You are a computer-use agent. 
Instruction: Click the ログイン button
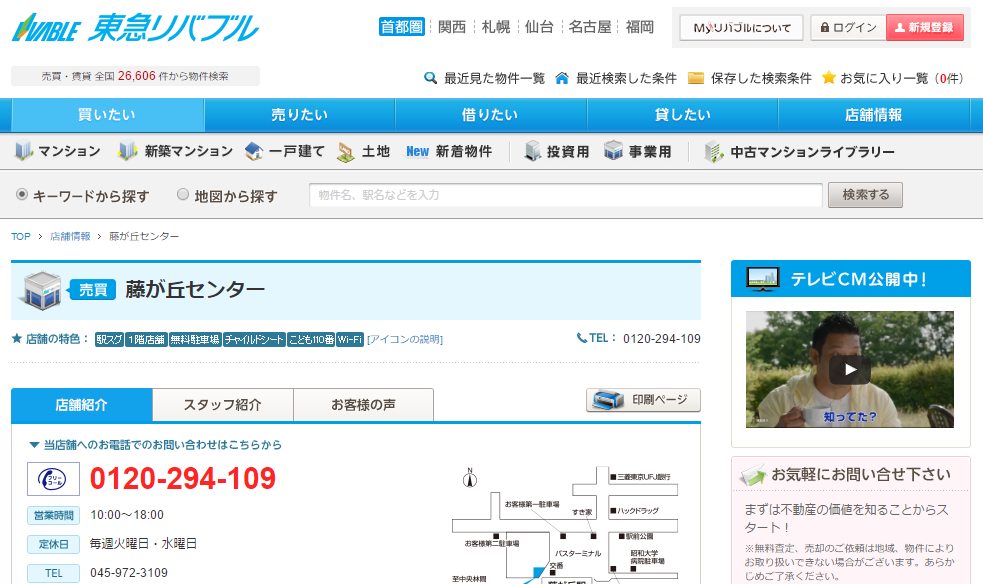pyautogui.click(x=848, y=28)
